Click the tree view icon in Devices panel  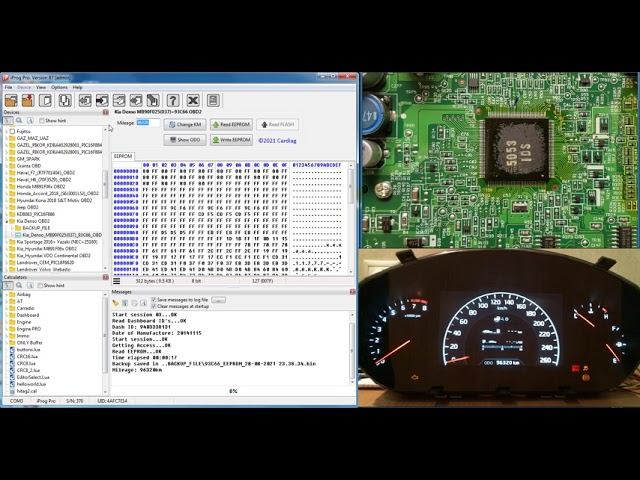pos(8,120)
